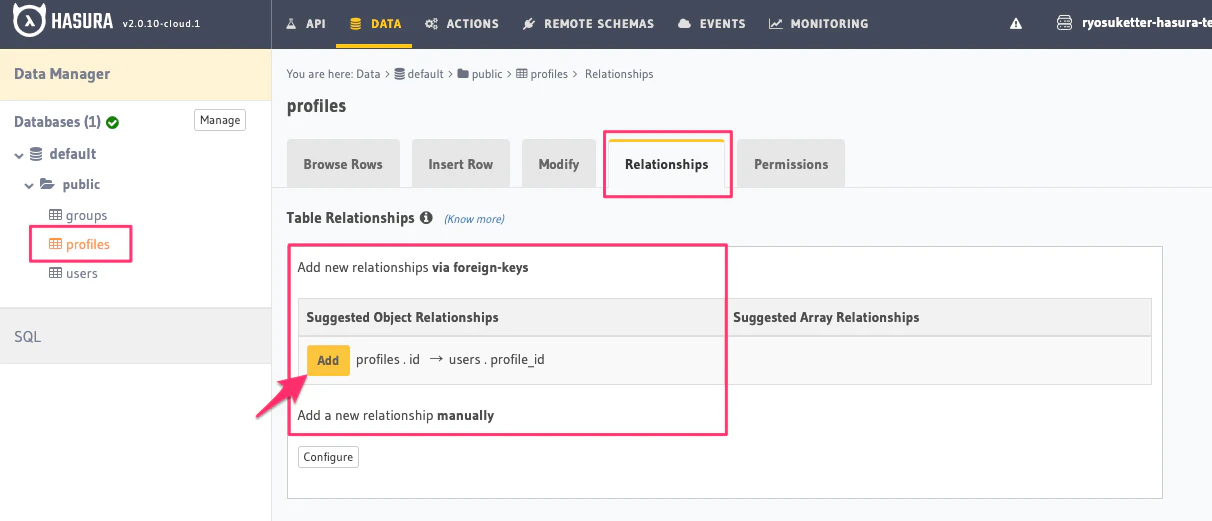This screenshot has height=521, width=1212.
Task: Open the ACTIONS tab
Action: pyautogui.click(x=462, y=23)
